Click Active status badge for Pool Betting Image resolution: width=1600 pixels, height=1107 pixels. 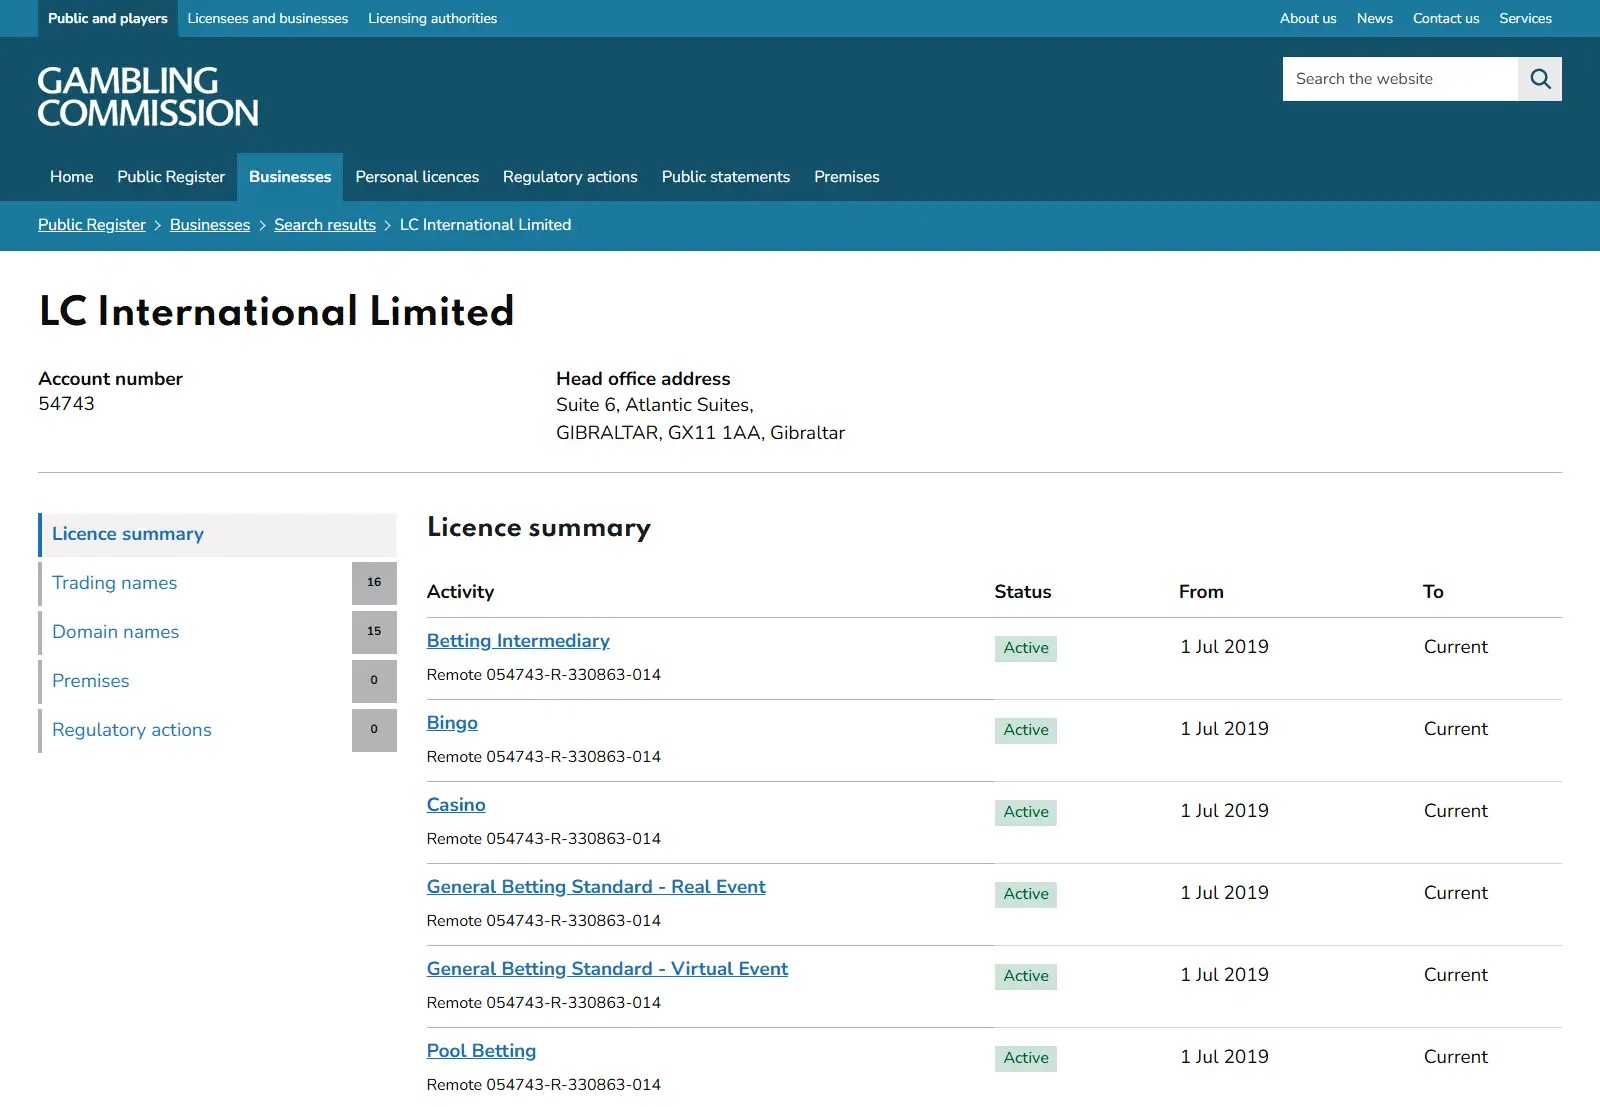[1026, 1058]
